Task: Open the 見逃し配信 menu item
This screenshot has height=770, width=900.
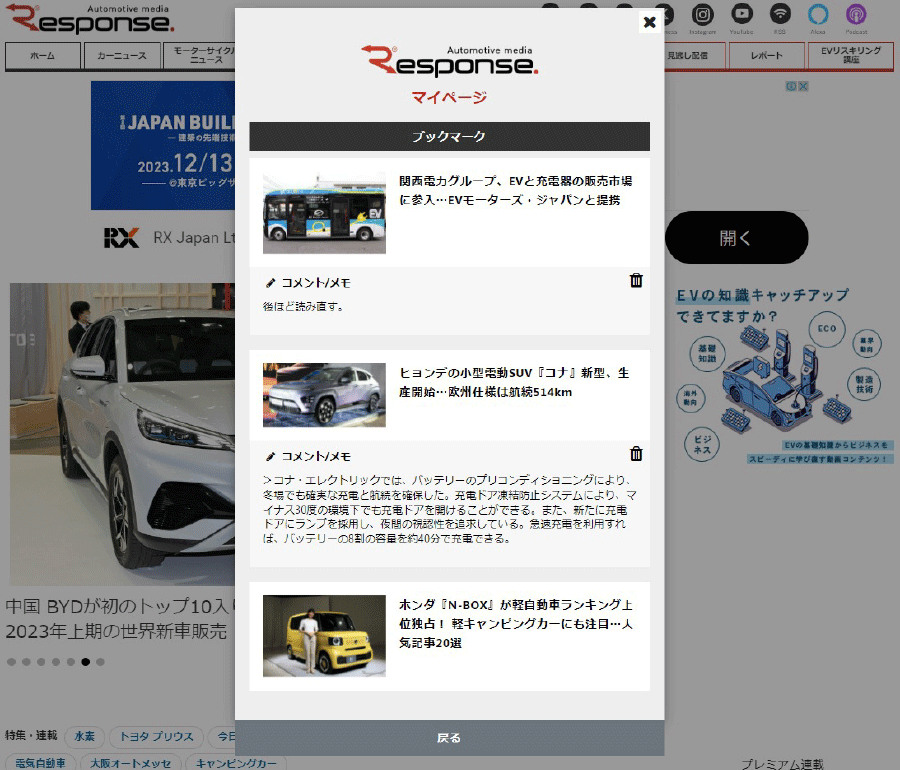Action: coord(695,56)
